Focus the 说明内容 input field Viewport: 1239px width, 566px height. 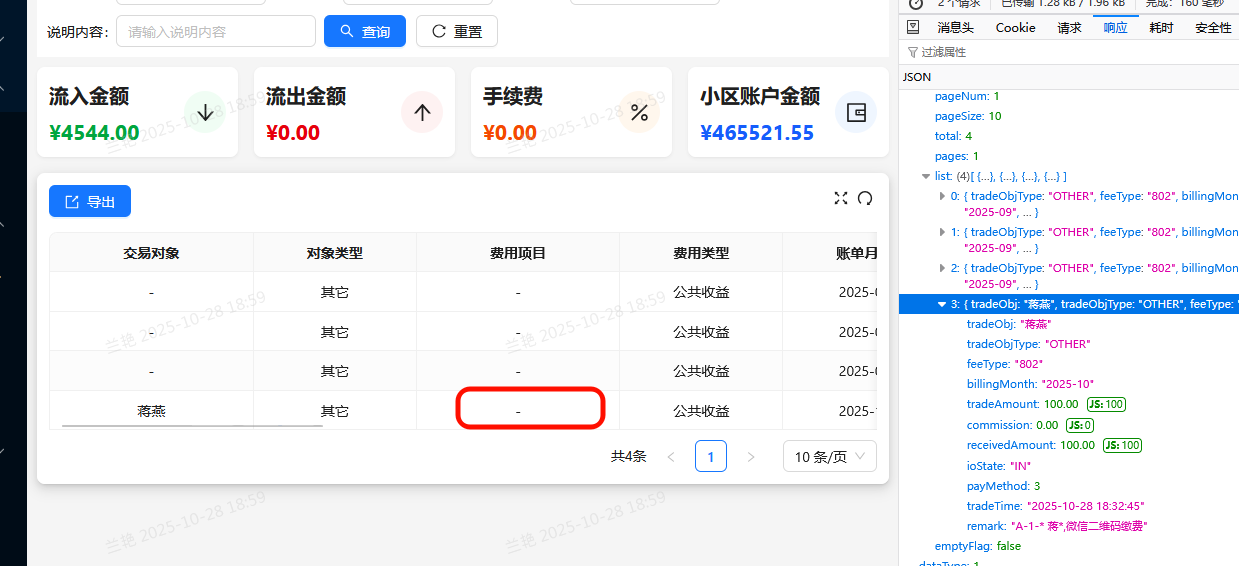pos(216,31)
